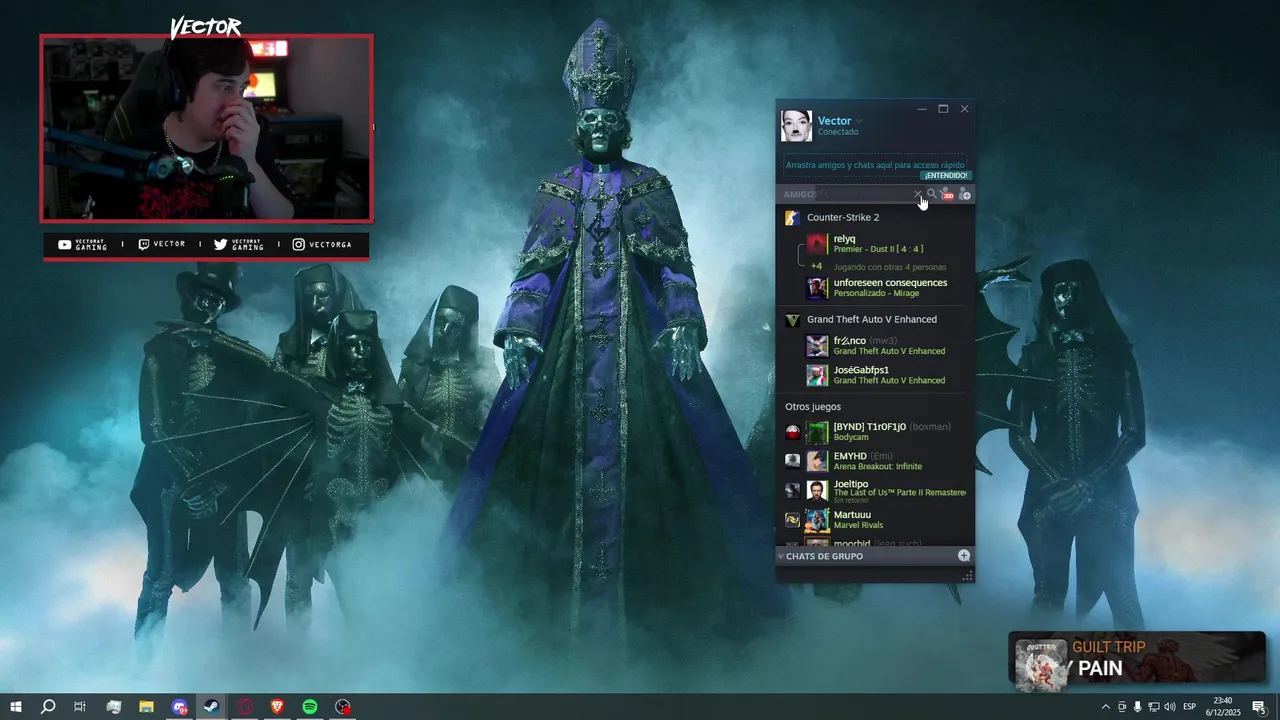Grab the friends window resize grip
The image size is (1280, 720).
point(967,577)
